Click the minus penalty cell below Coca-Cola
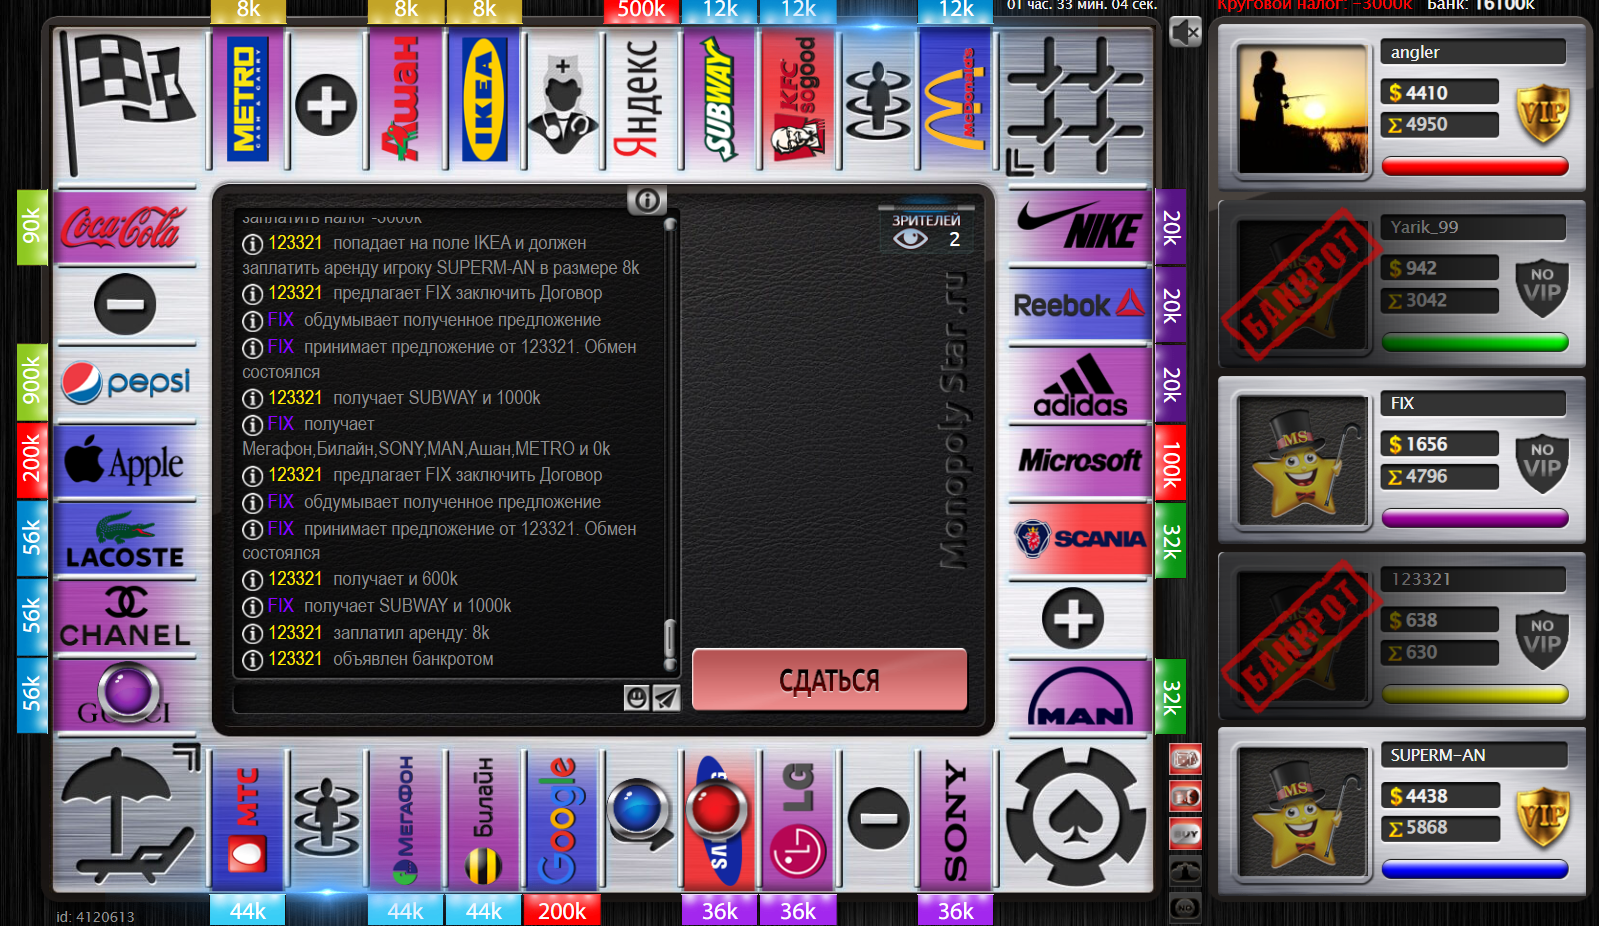This screenshot has width=1599, height=926. [x=125, y=304]
